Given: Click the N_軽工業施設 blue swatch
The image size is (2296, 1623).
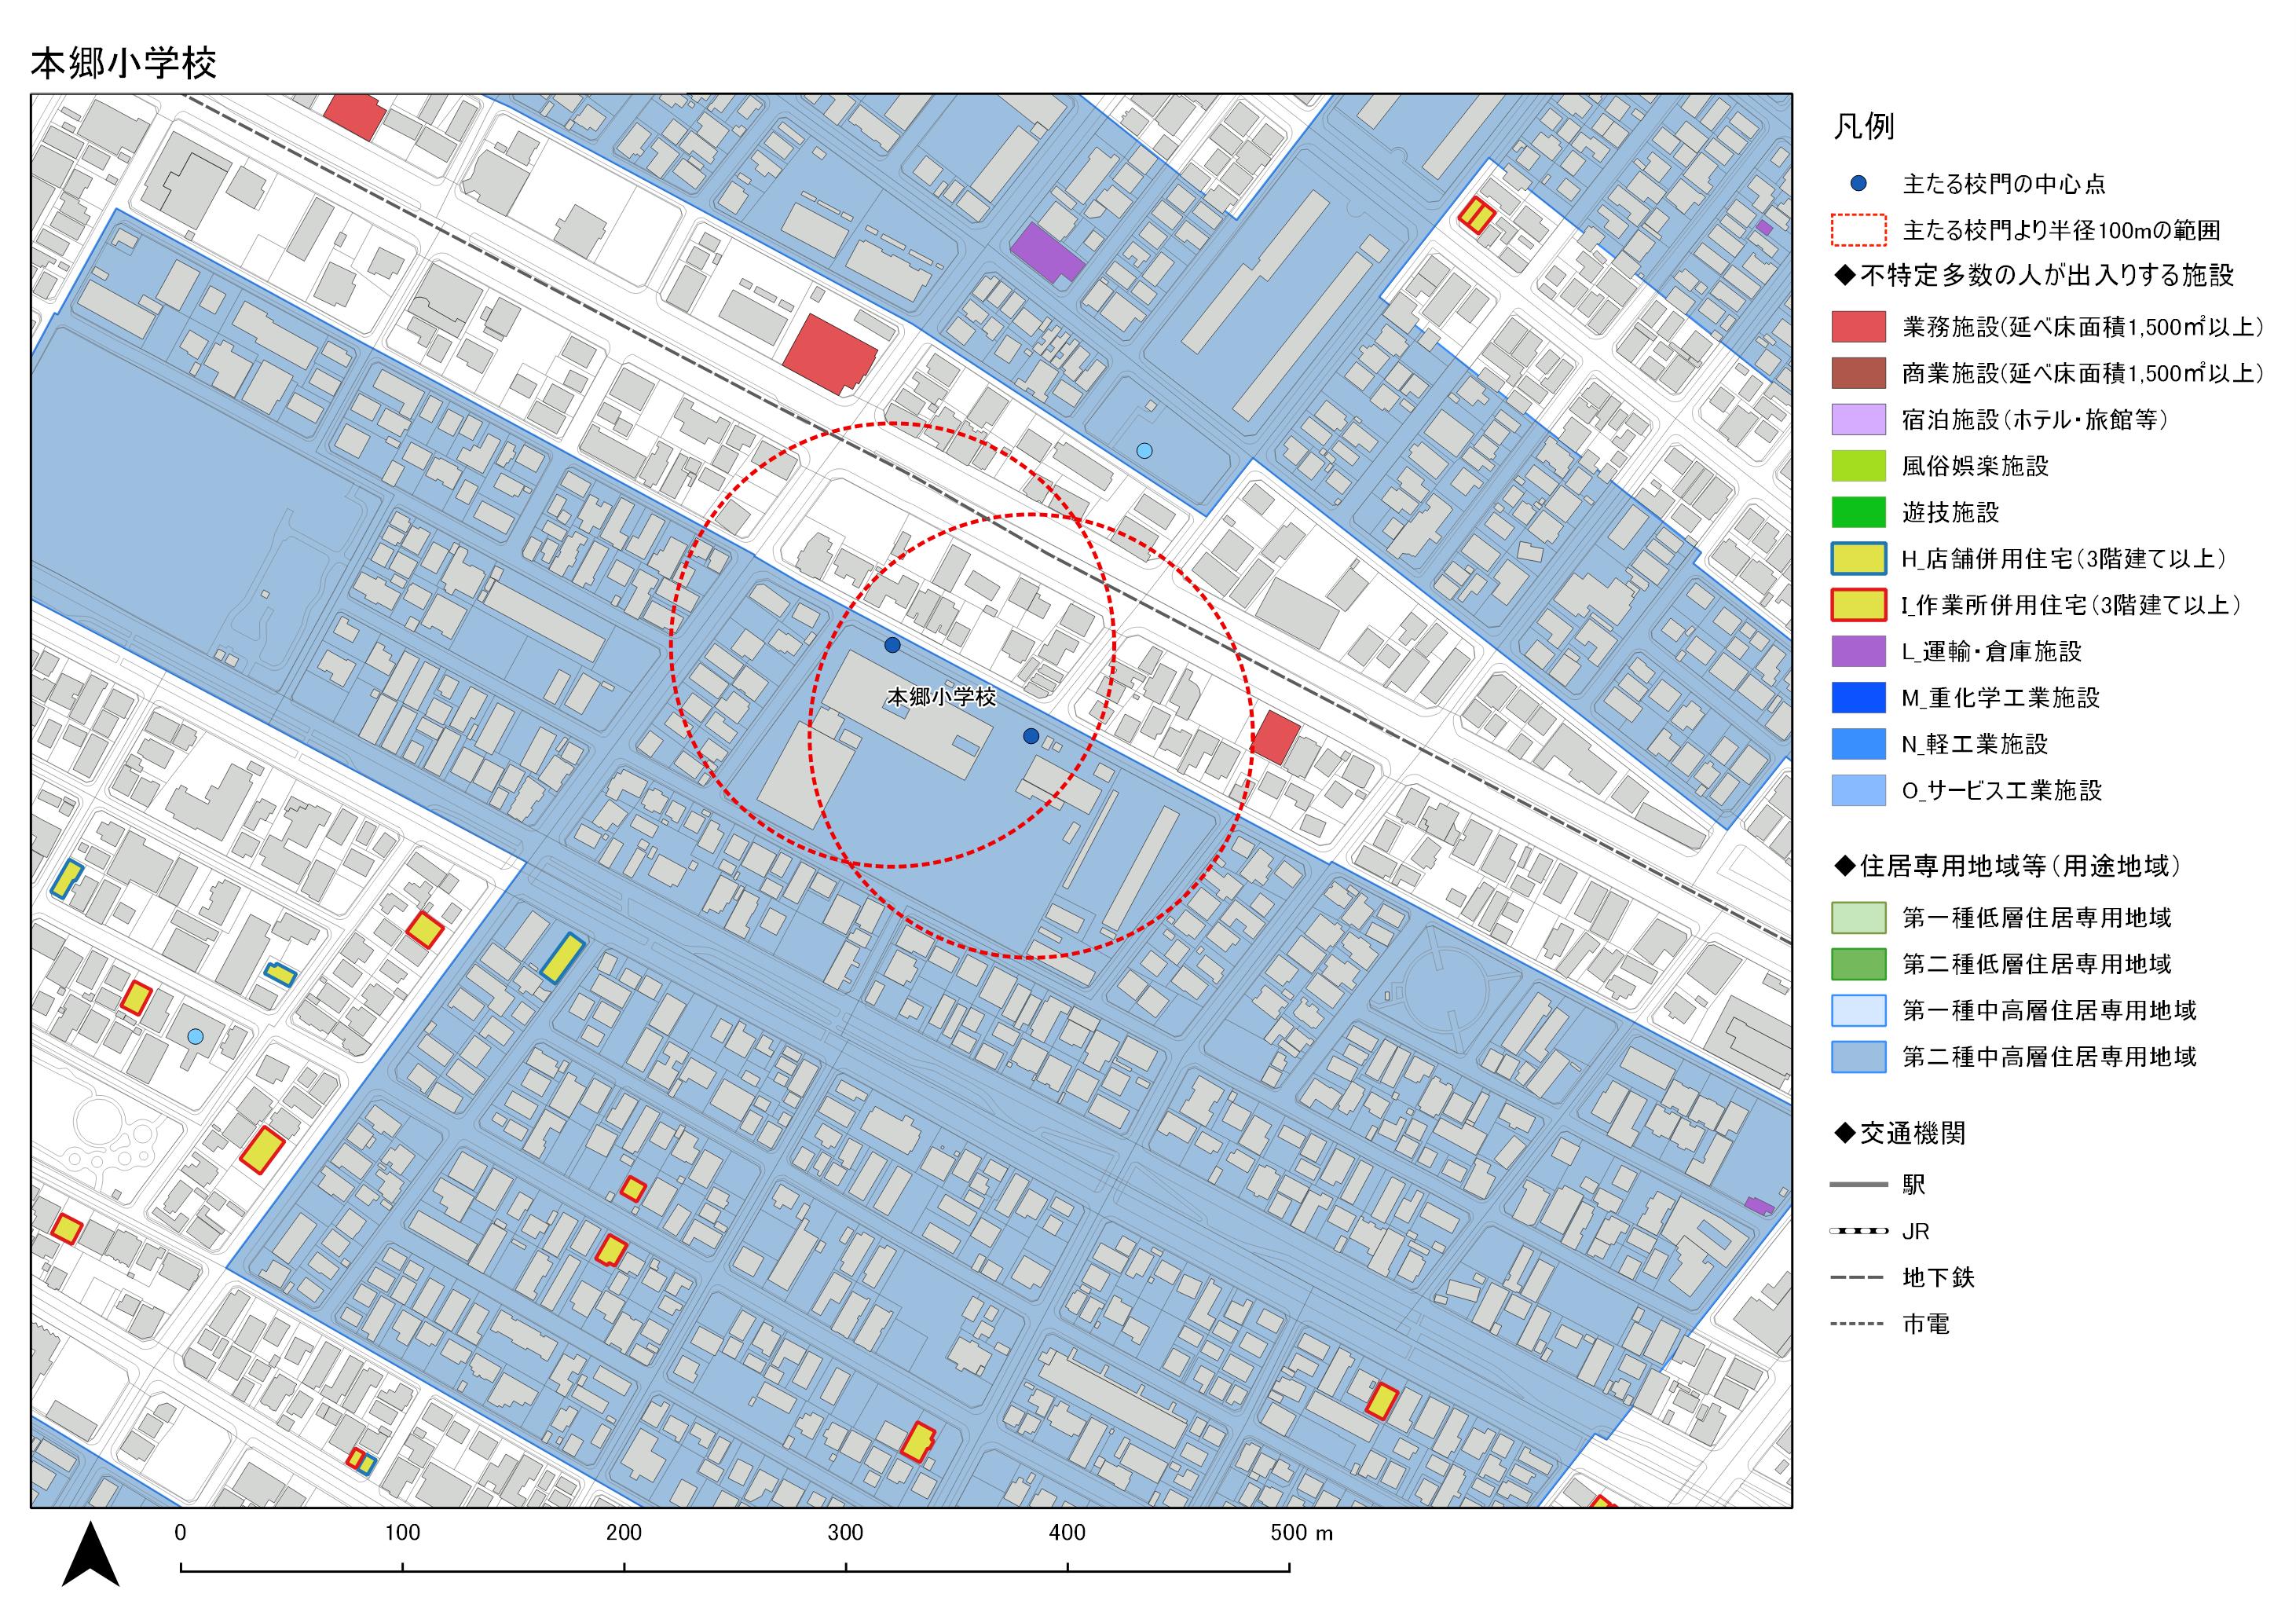Looking at the screenshot, I should coord(1858,744).
